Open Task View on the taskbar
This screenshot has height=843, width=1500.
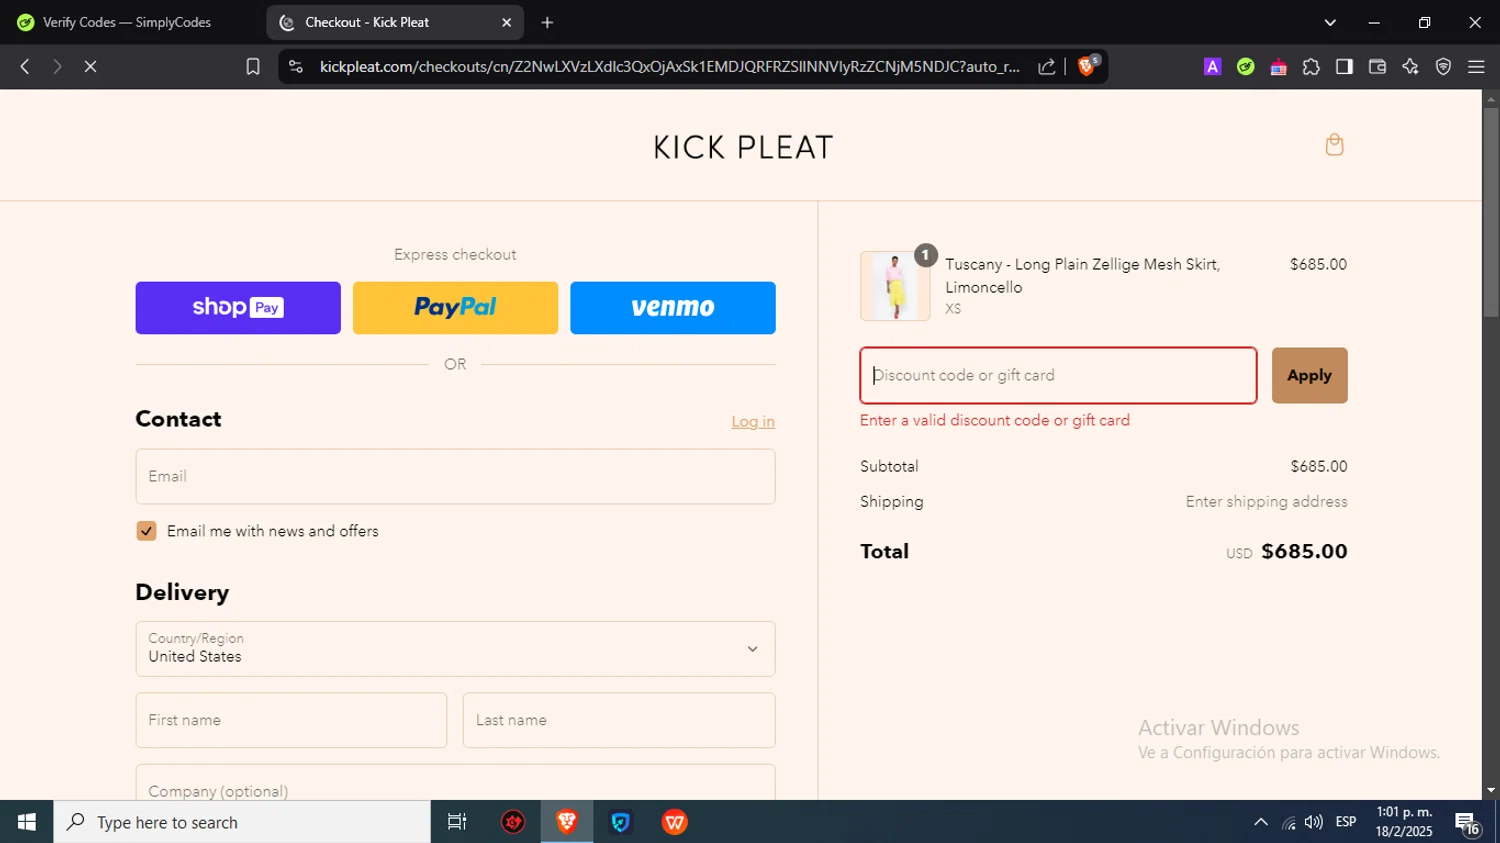[457, 822]
